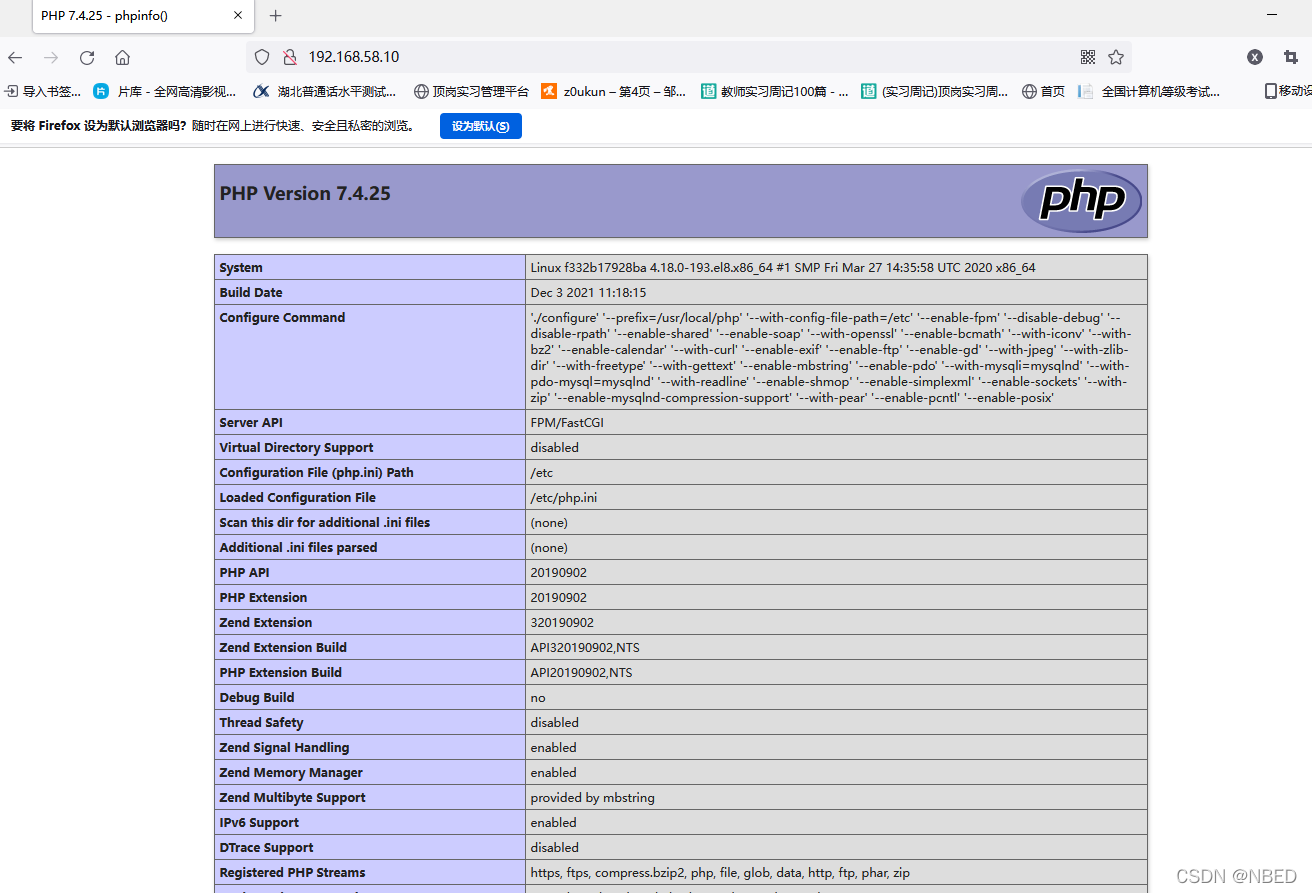Open the screenshot crop tool icon

click(x=1291, y=57)
